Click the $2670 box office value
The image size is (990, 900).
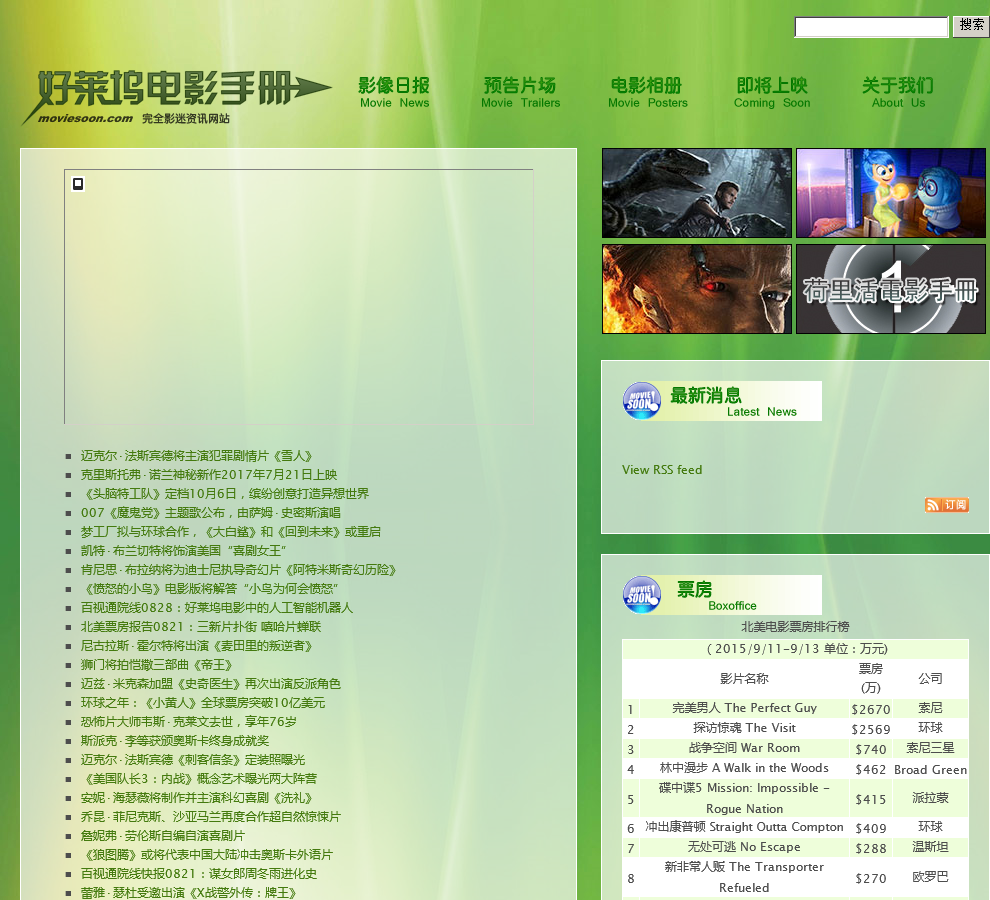[x=871, y=709]
